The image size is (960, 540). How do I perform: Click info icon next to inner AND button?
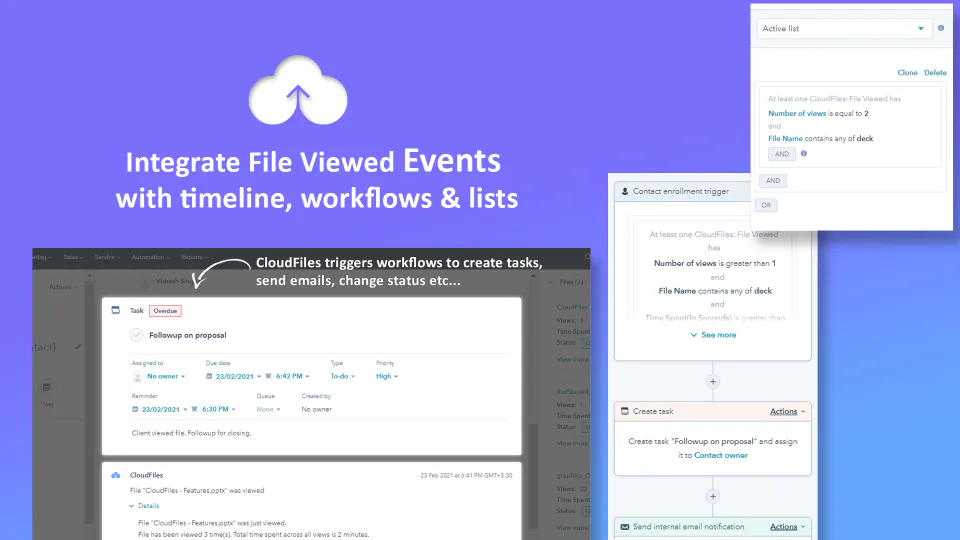(804, 154)
